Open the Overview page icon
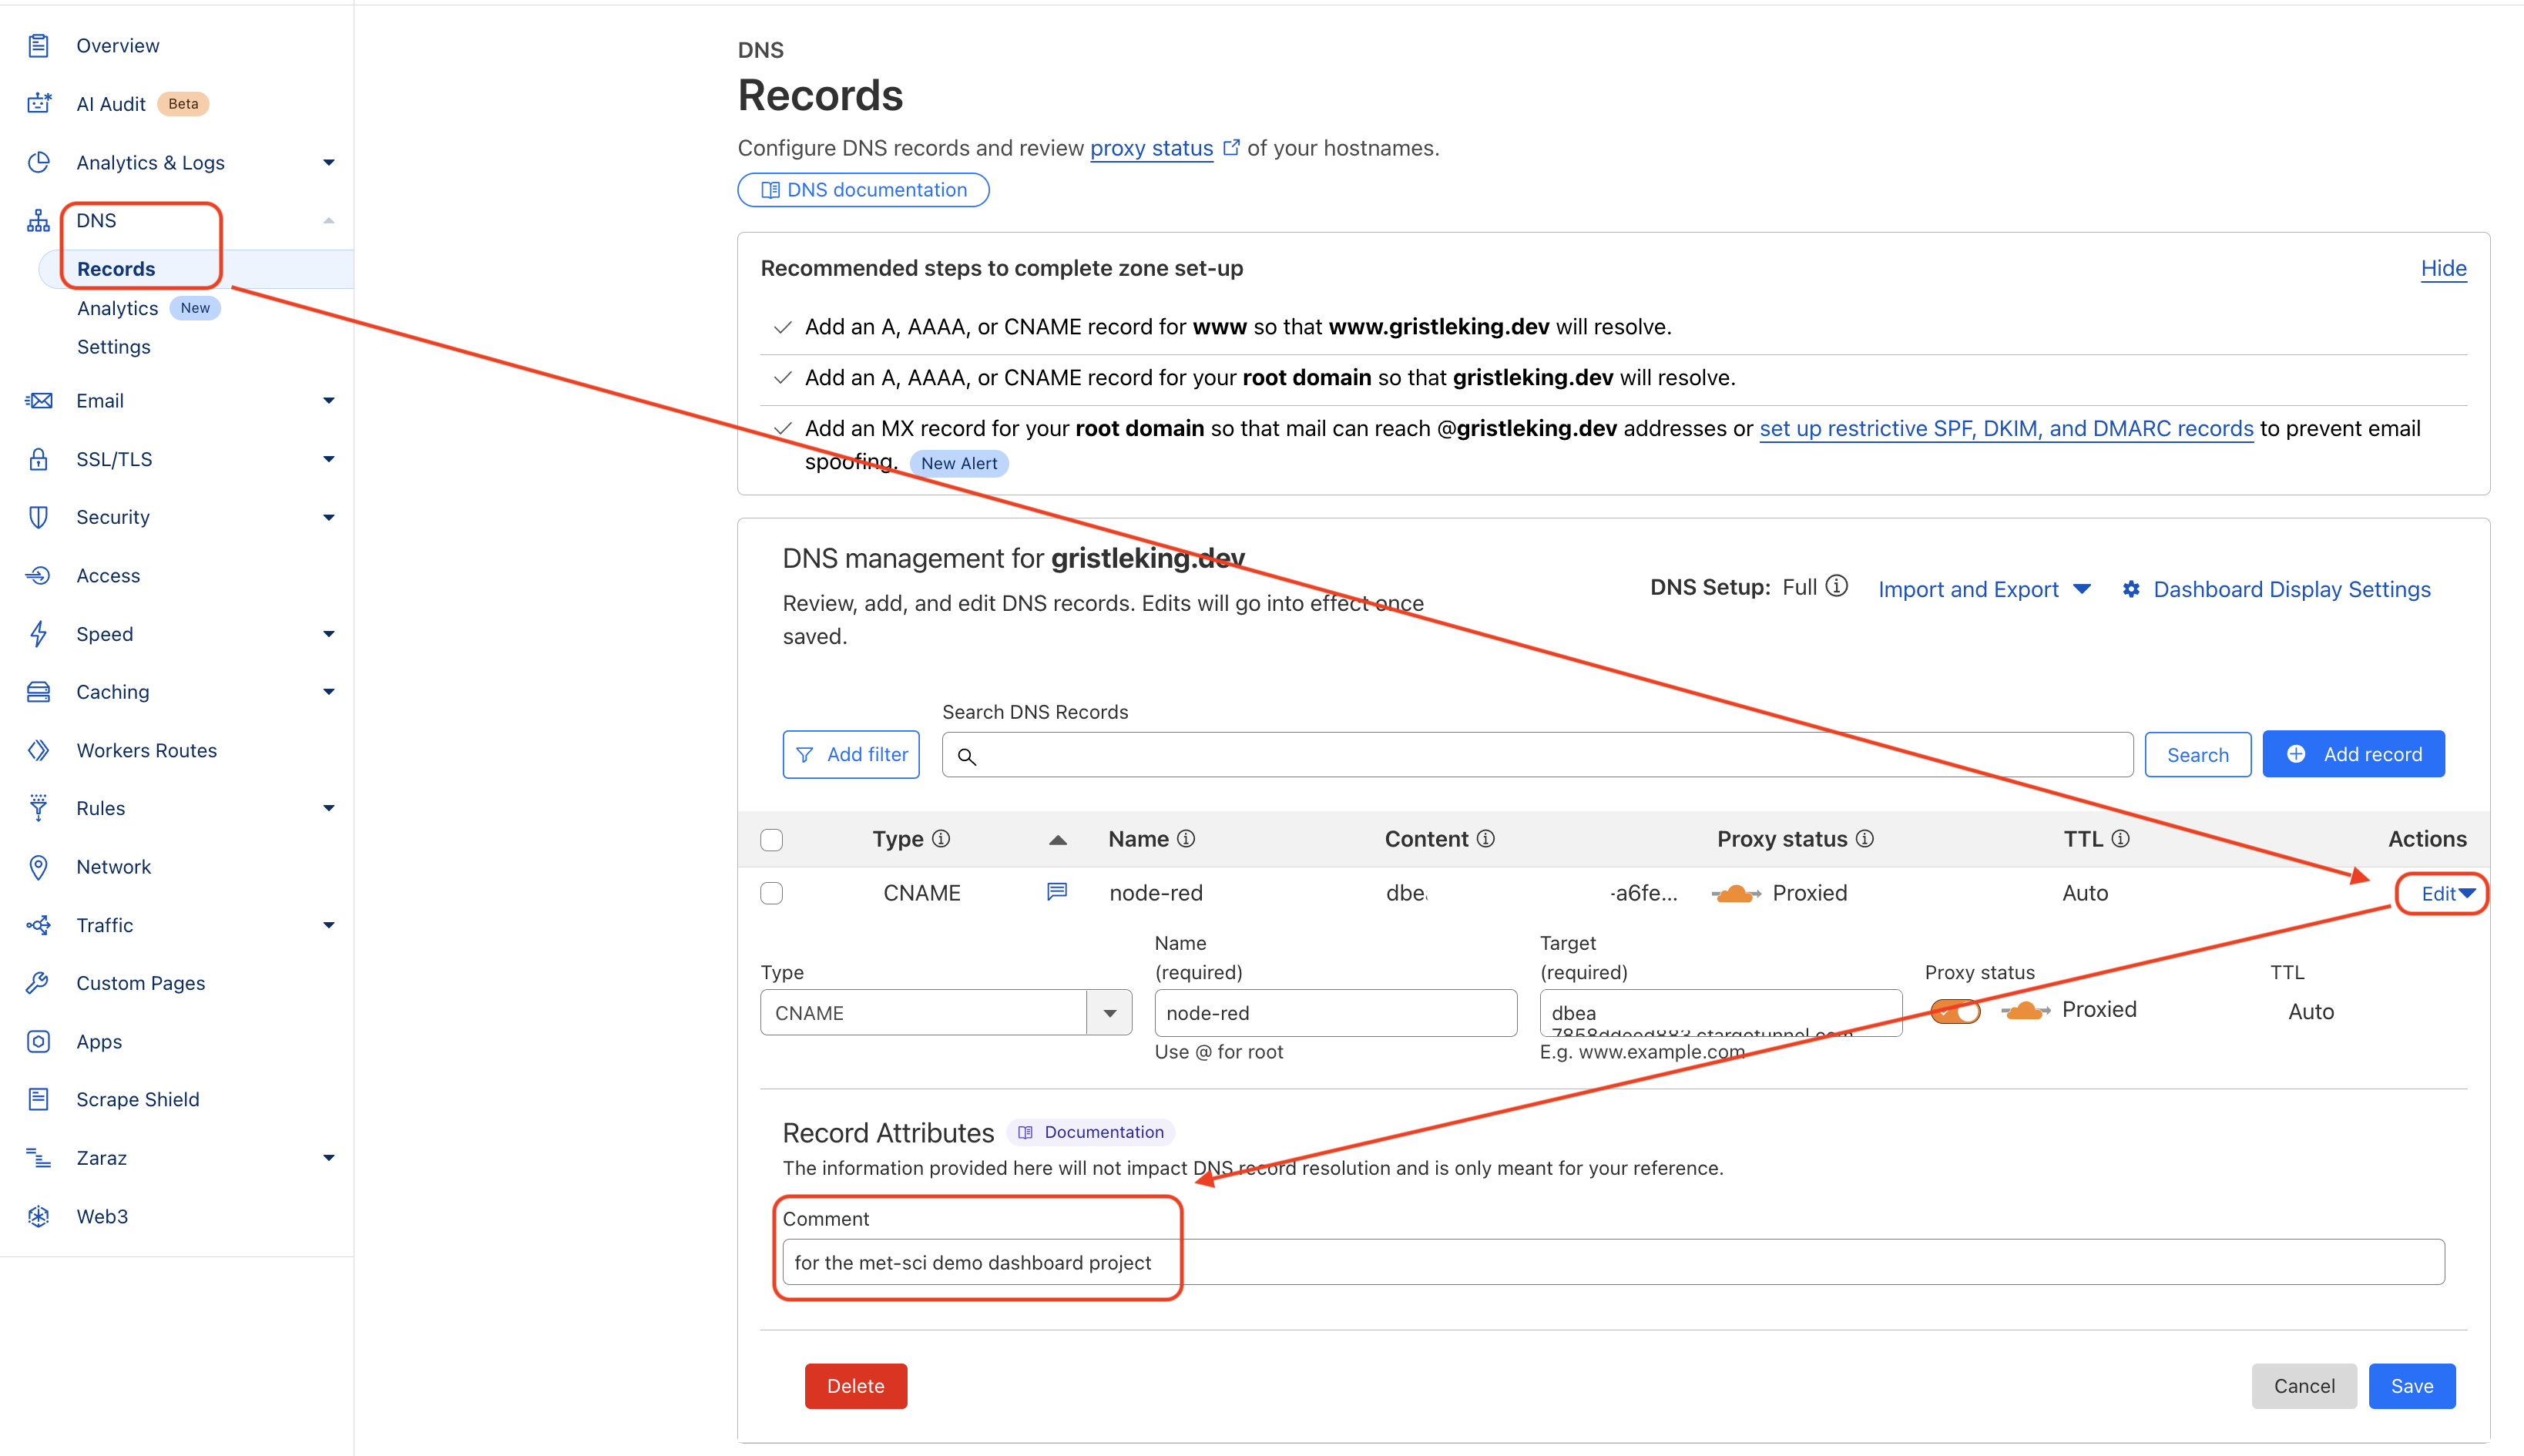Image resolution: width=2524 pixels, height=1456 pixels. (38, 45)
